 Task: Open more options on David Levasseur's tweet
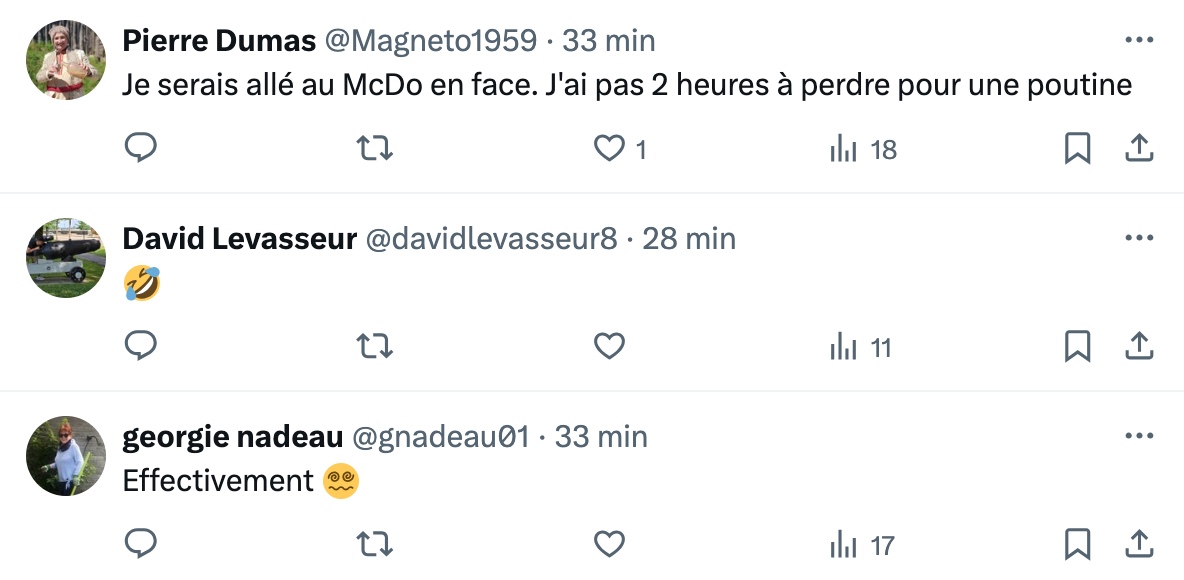click(x=1139, y=239)
